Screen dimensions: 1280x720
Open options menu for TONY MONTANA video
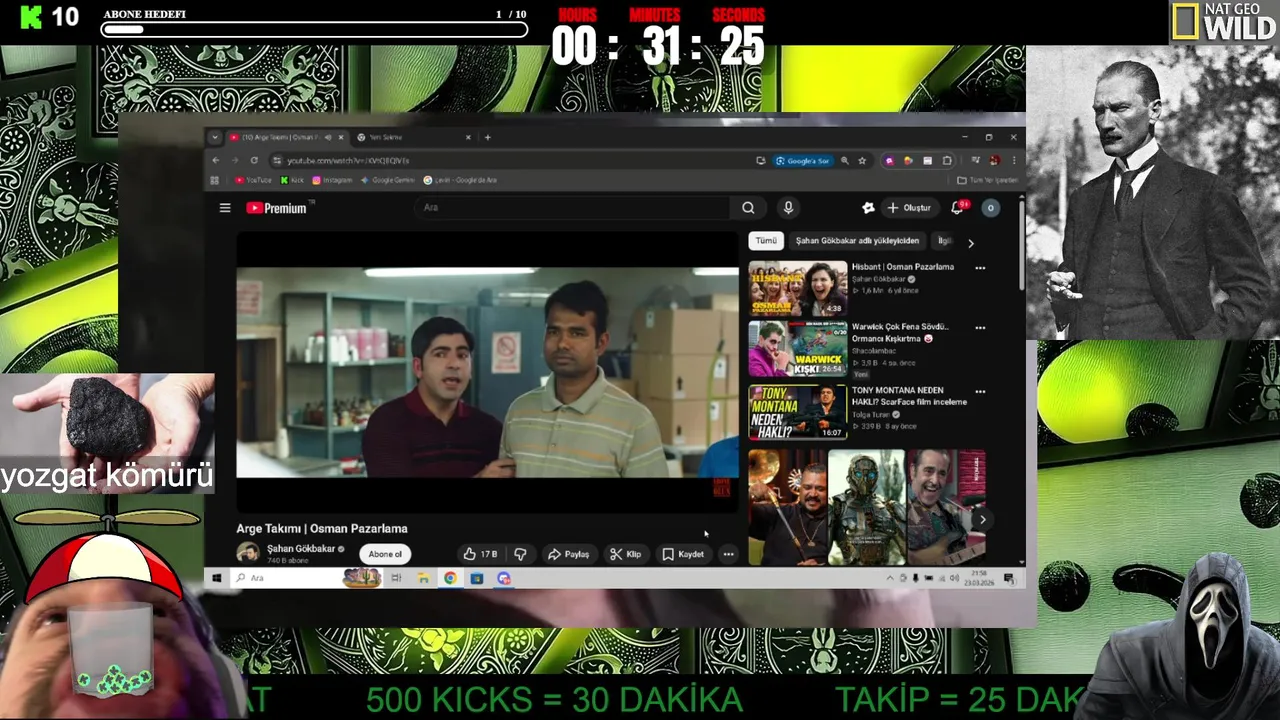980,392
